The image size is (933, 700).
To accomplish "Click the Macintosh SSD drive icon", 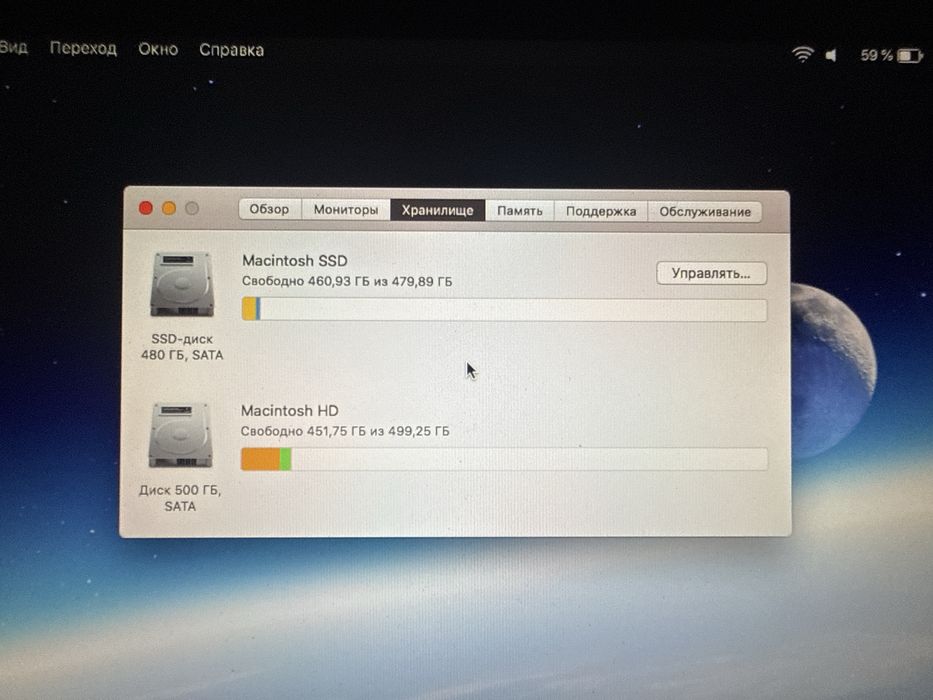I will coord(182,285).
